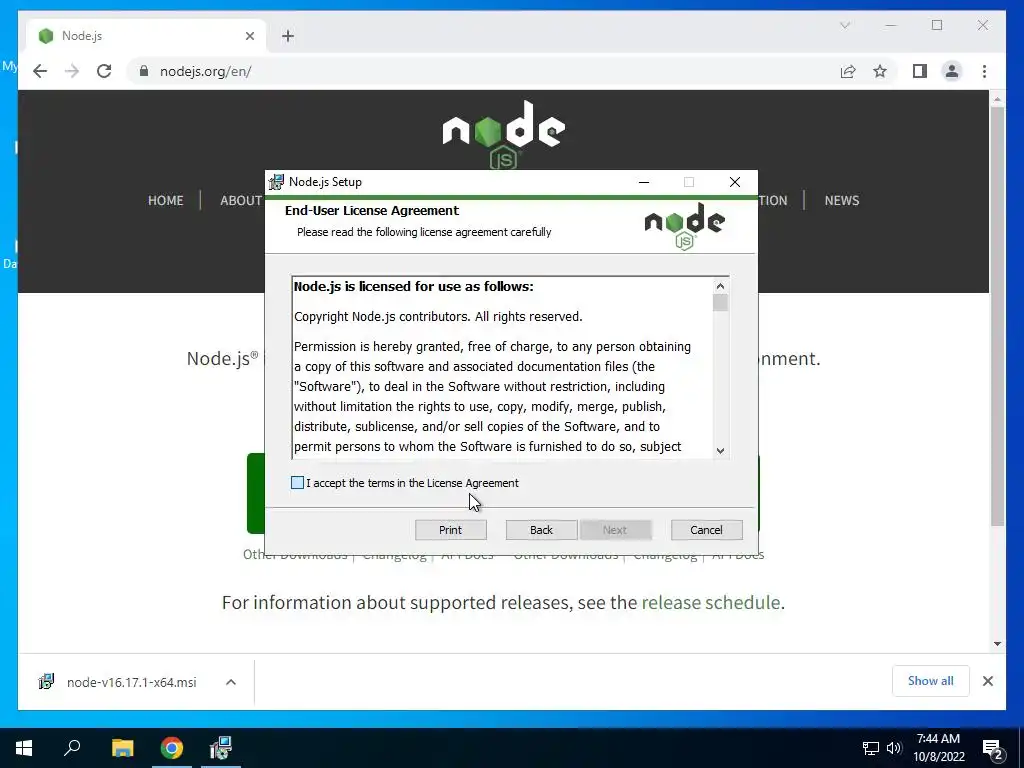Click web page scrollbar up arrow
This screenshot has width=1024, height=768.
pyautogui.click(x=997, y=99)
